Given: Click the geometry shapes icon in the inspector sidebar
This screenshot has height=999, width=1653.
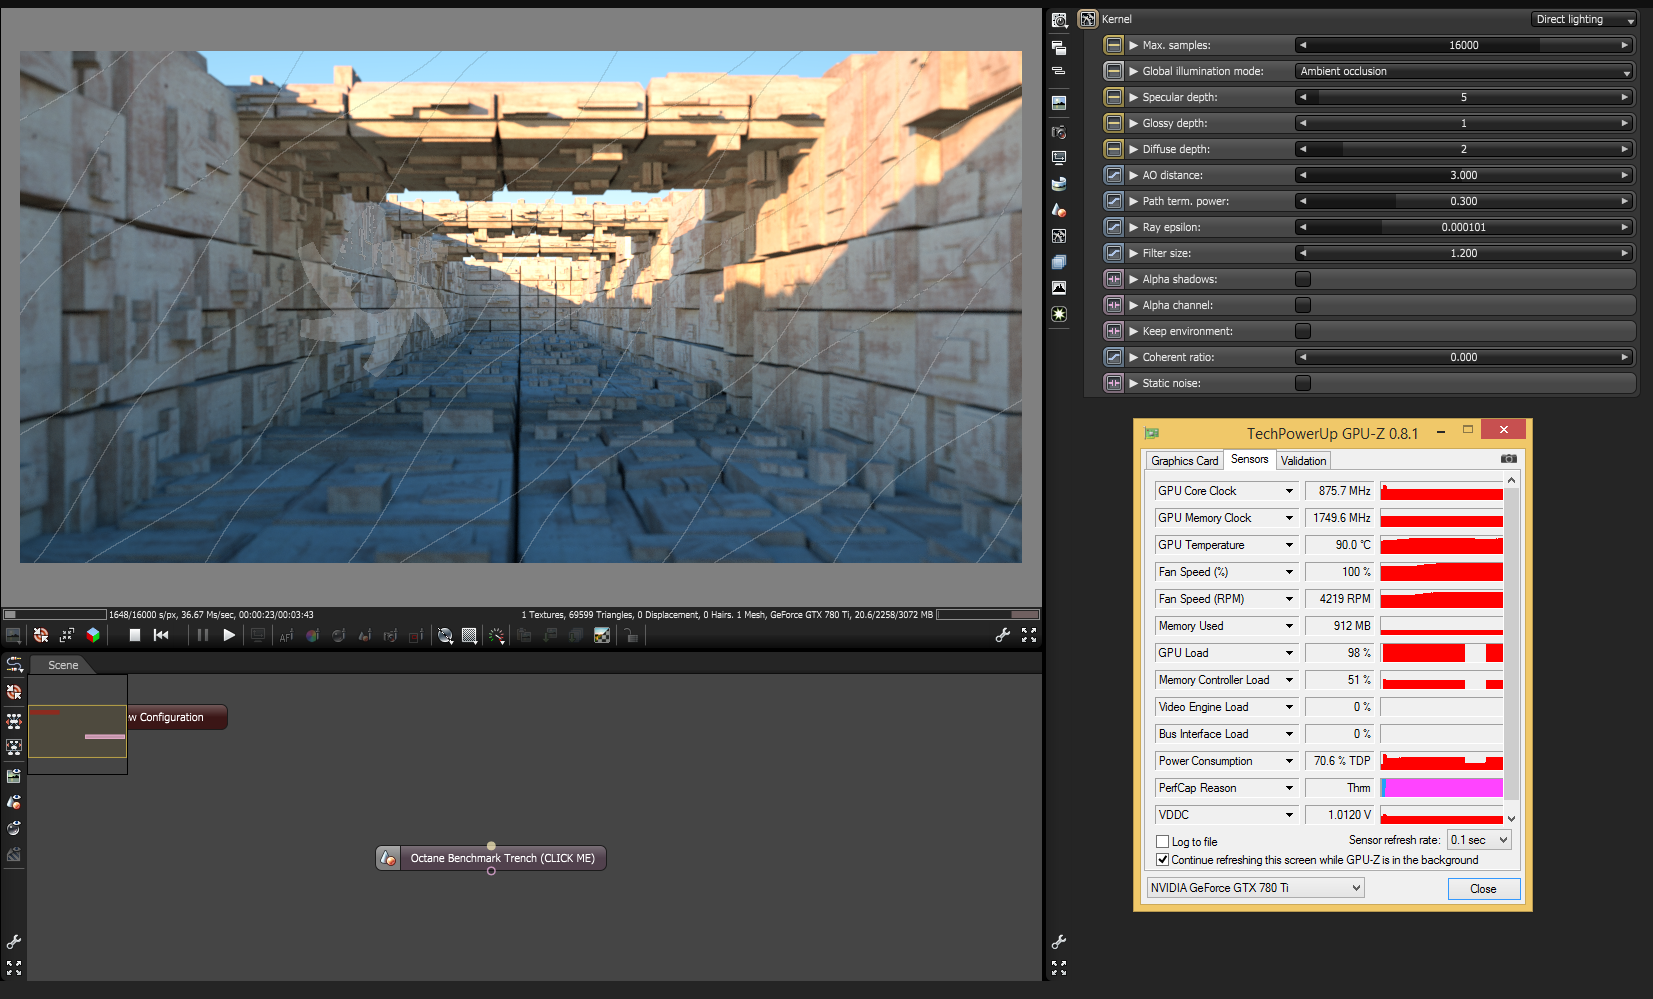Looking at the screenshot, I should click(x=1059, y=210).
